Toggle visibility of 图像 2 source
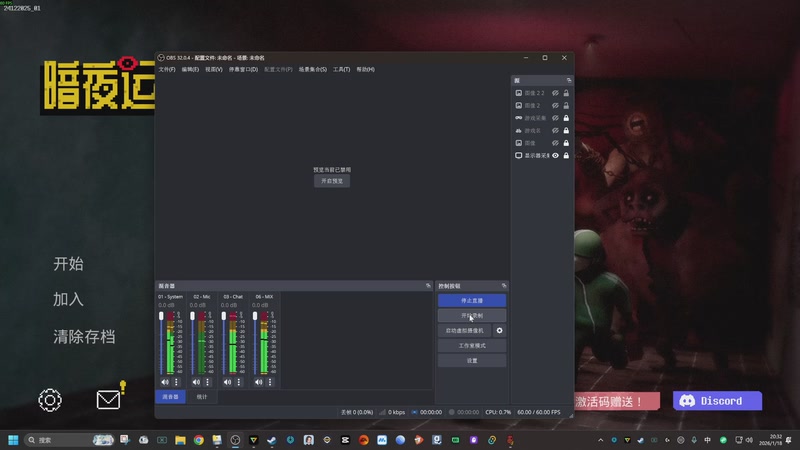Image resolution: width=800 pixels, height=450 pixels. [555, 106]
